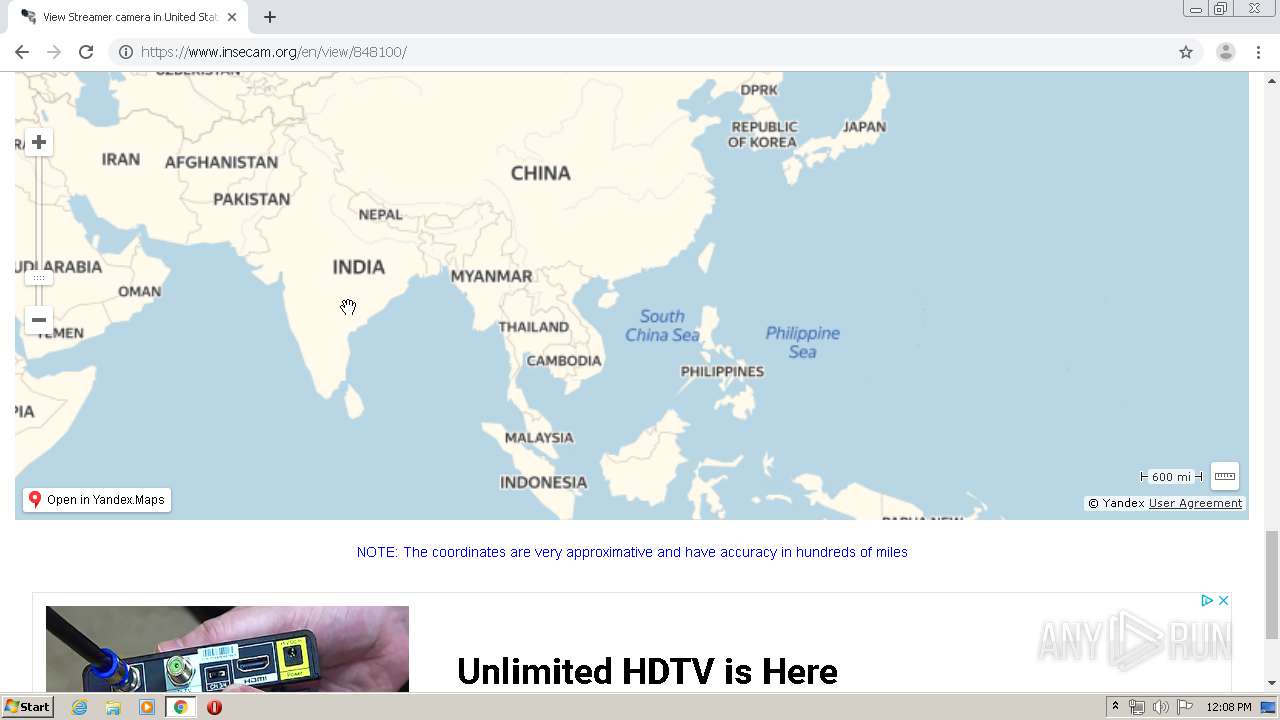Click the INDIA label on the map

click(358, 267)
